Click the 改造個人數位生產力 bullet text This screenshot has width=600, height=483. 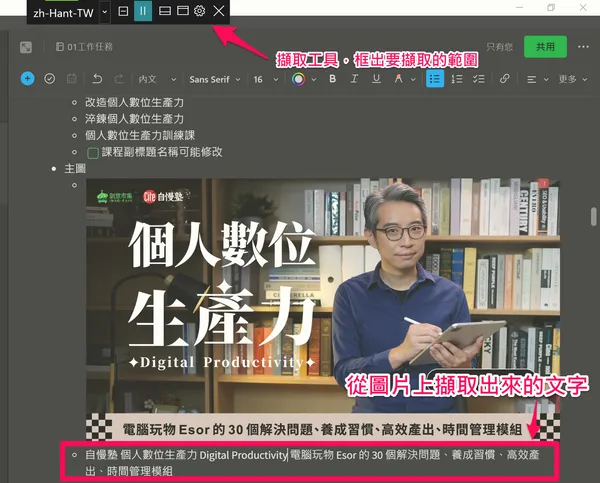point(134,102)
